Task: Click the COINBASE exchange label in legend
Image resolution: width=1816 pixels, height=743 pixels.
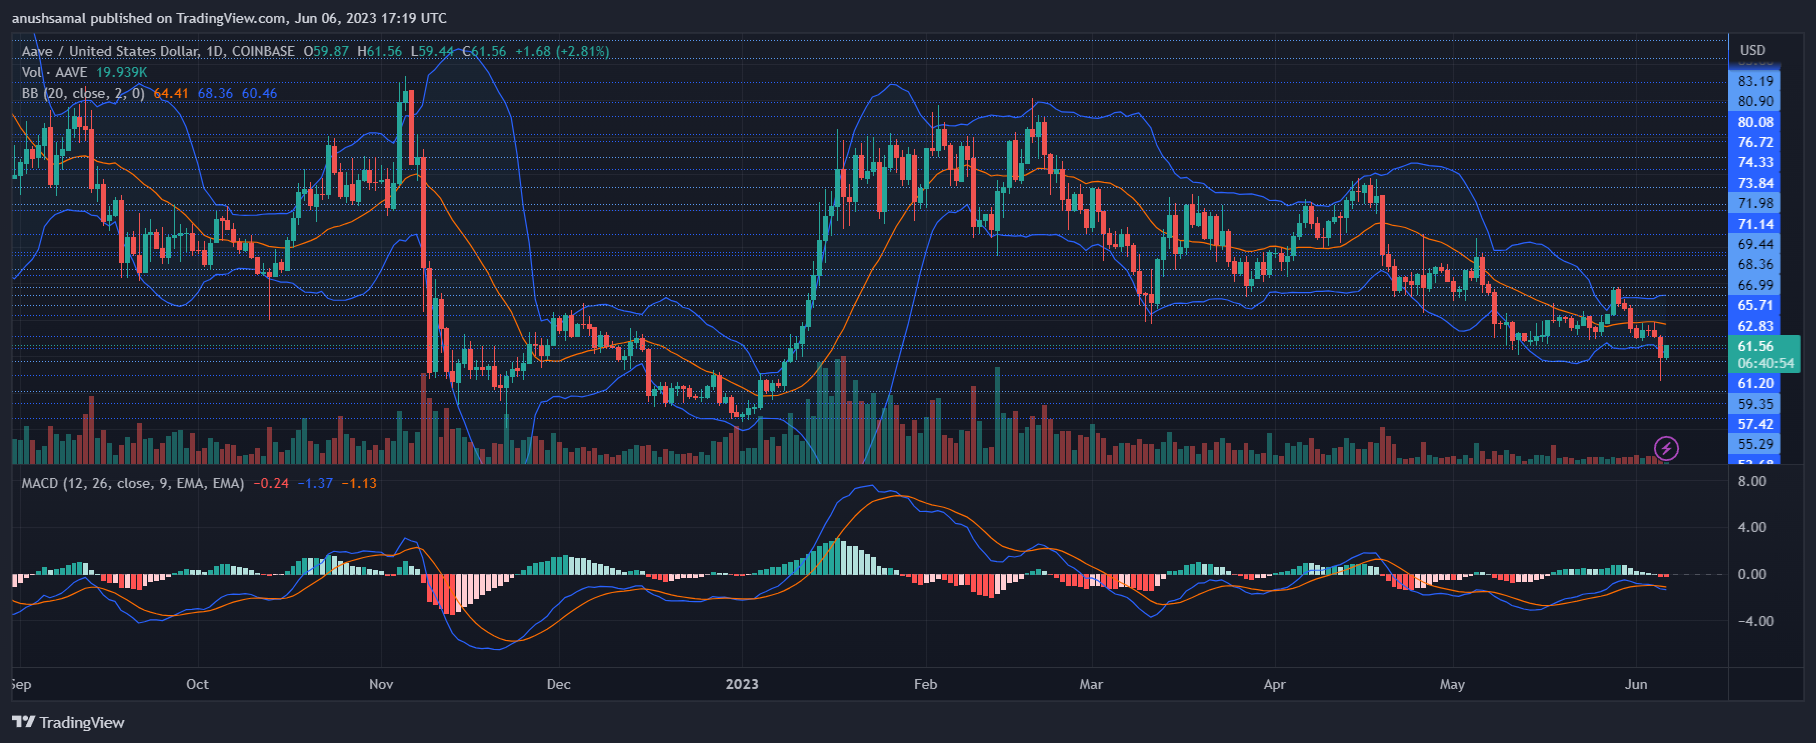Action: (263, 51)
